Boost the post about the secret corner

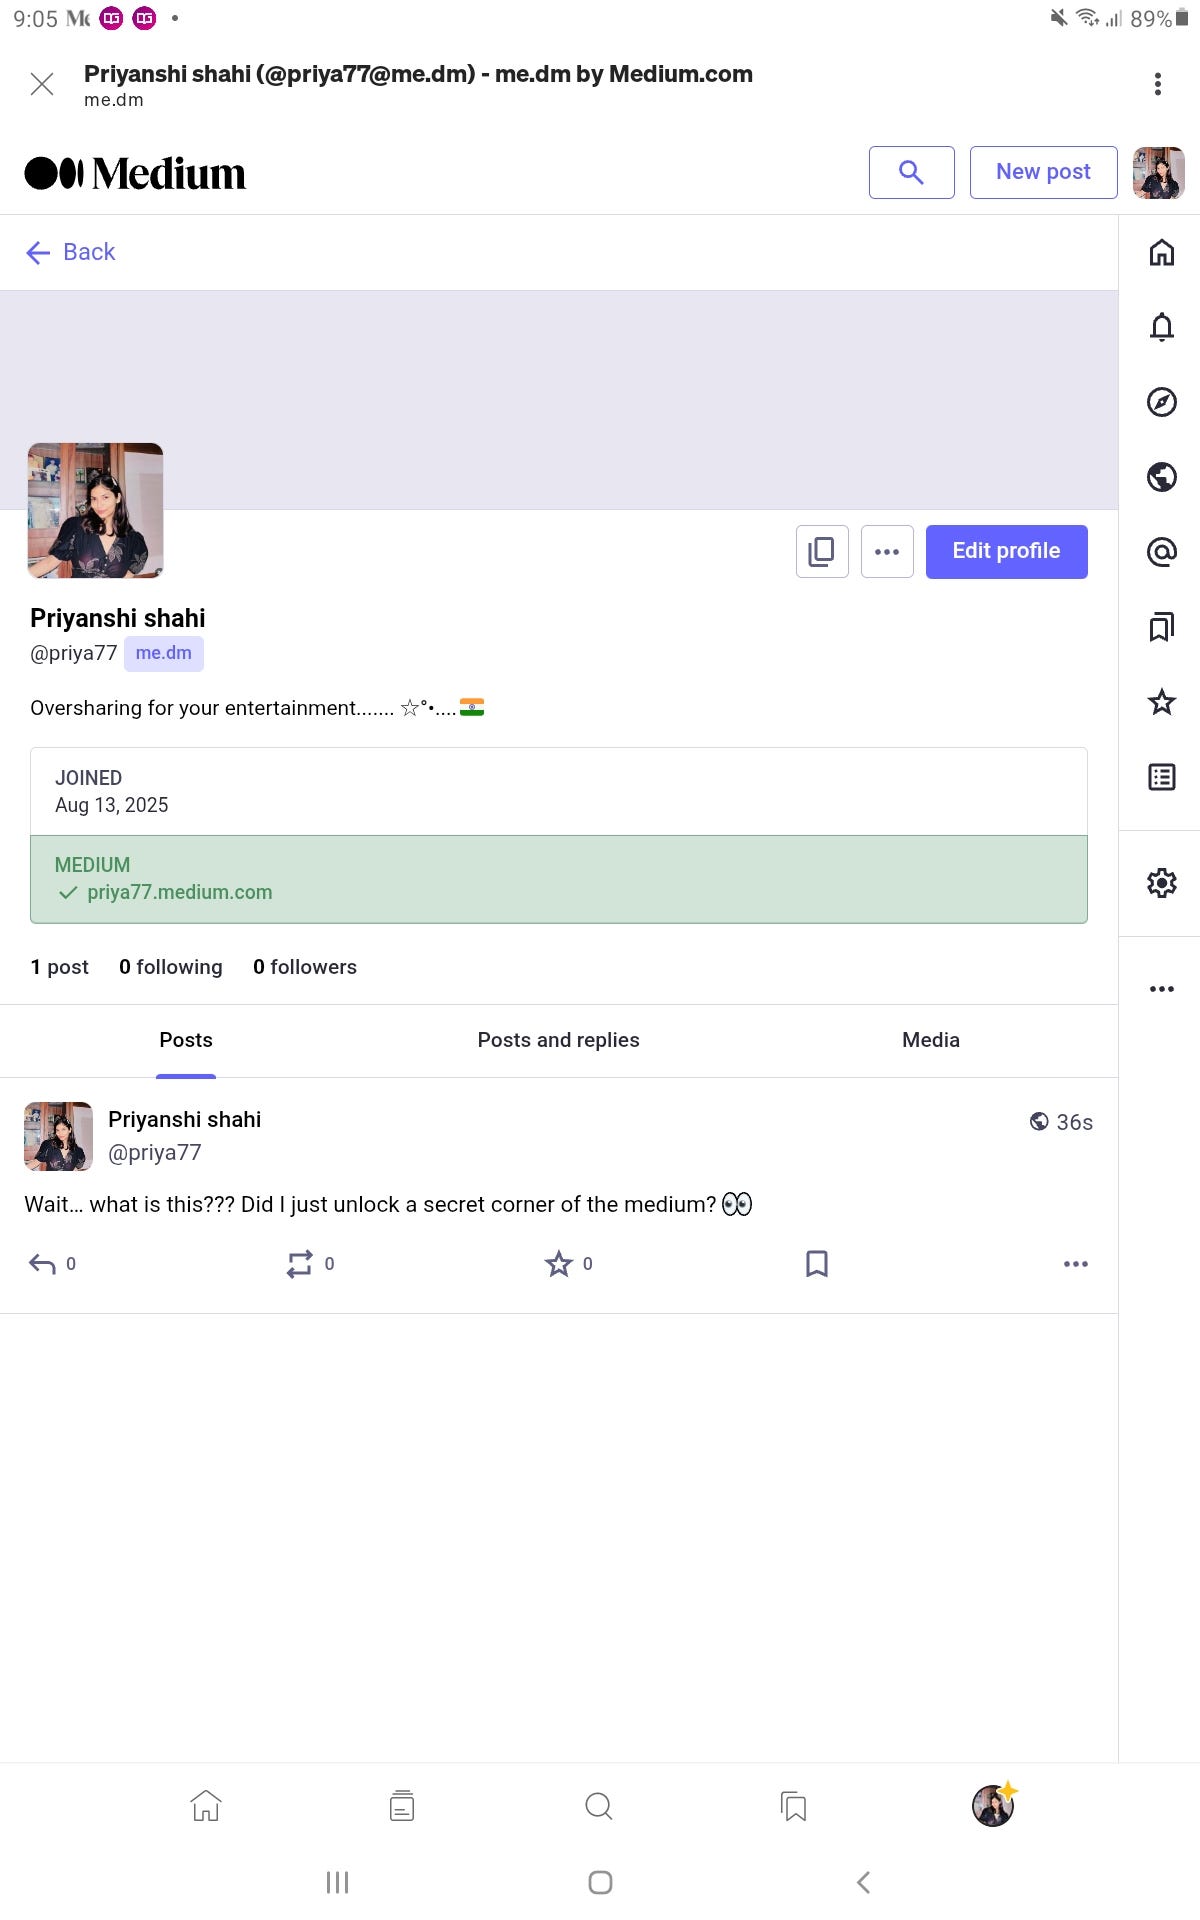pyautogui.click(x=302, y=1263)
